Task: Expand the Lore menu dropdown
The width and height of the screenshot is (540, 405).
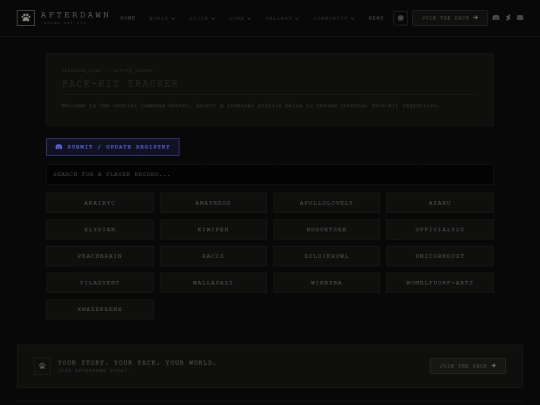Action: point(240,18)
